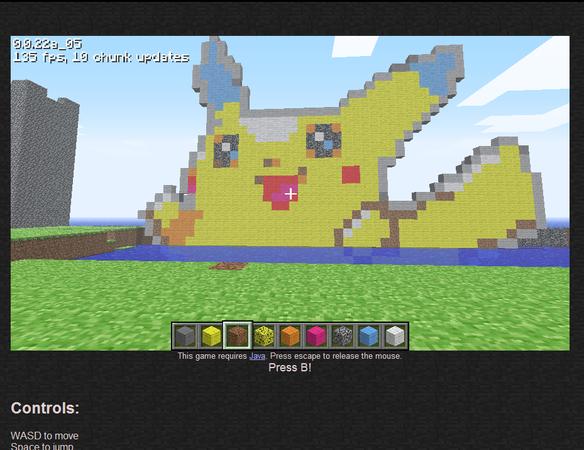
Task: Select the gray stone block in hotbar
Action: pos(185,336)
